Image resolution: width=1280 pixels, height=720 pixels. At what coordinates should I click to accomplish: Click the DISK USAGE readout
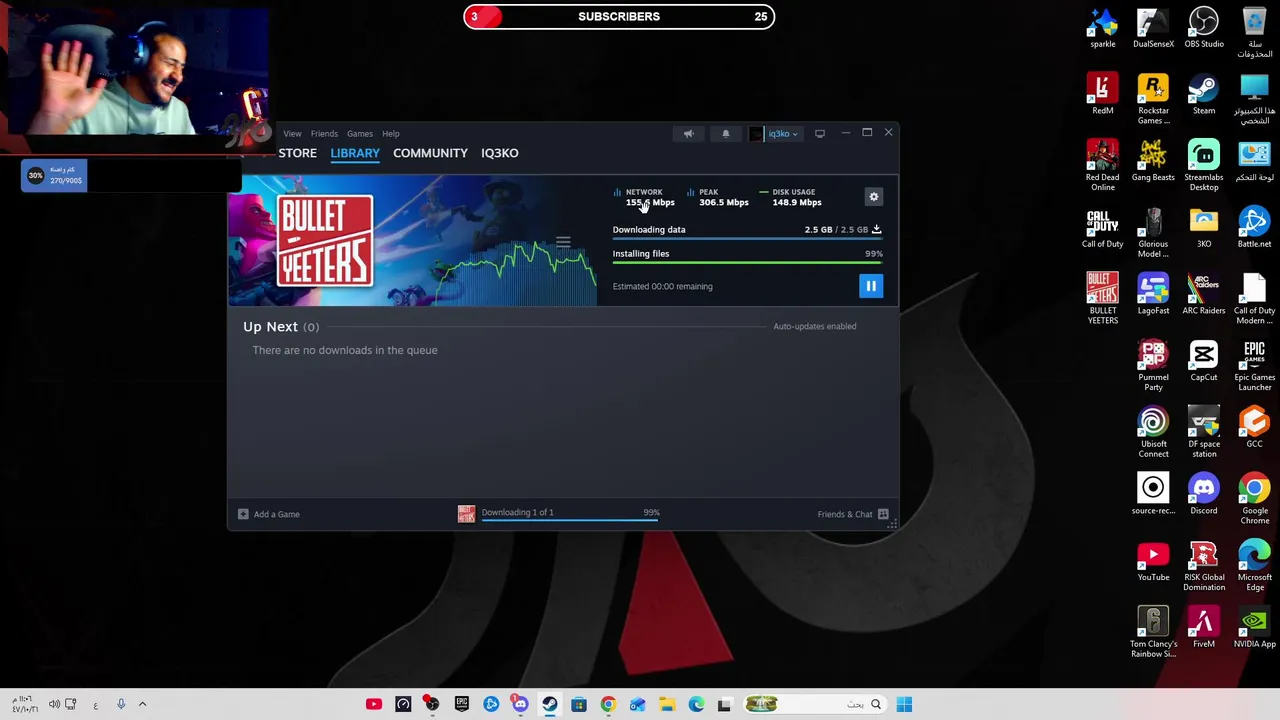point(791,197)
